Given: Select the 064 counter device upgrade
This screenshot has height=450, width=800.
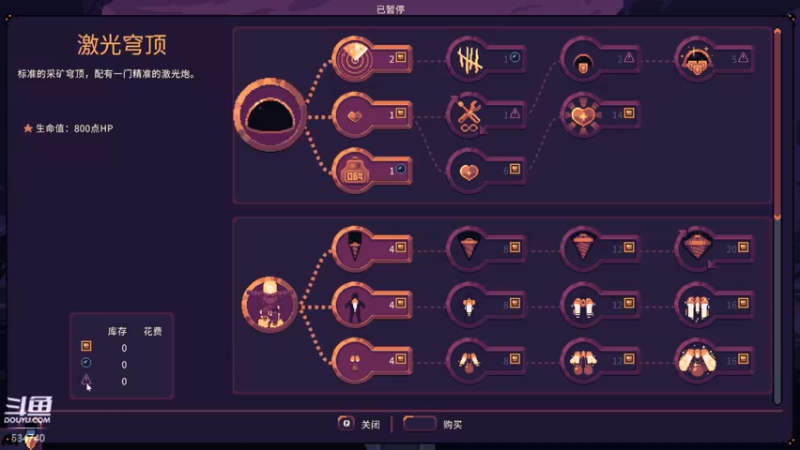Looking at the screenshot, I should point(371,171).
